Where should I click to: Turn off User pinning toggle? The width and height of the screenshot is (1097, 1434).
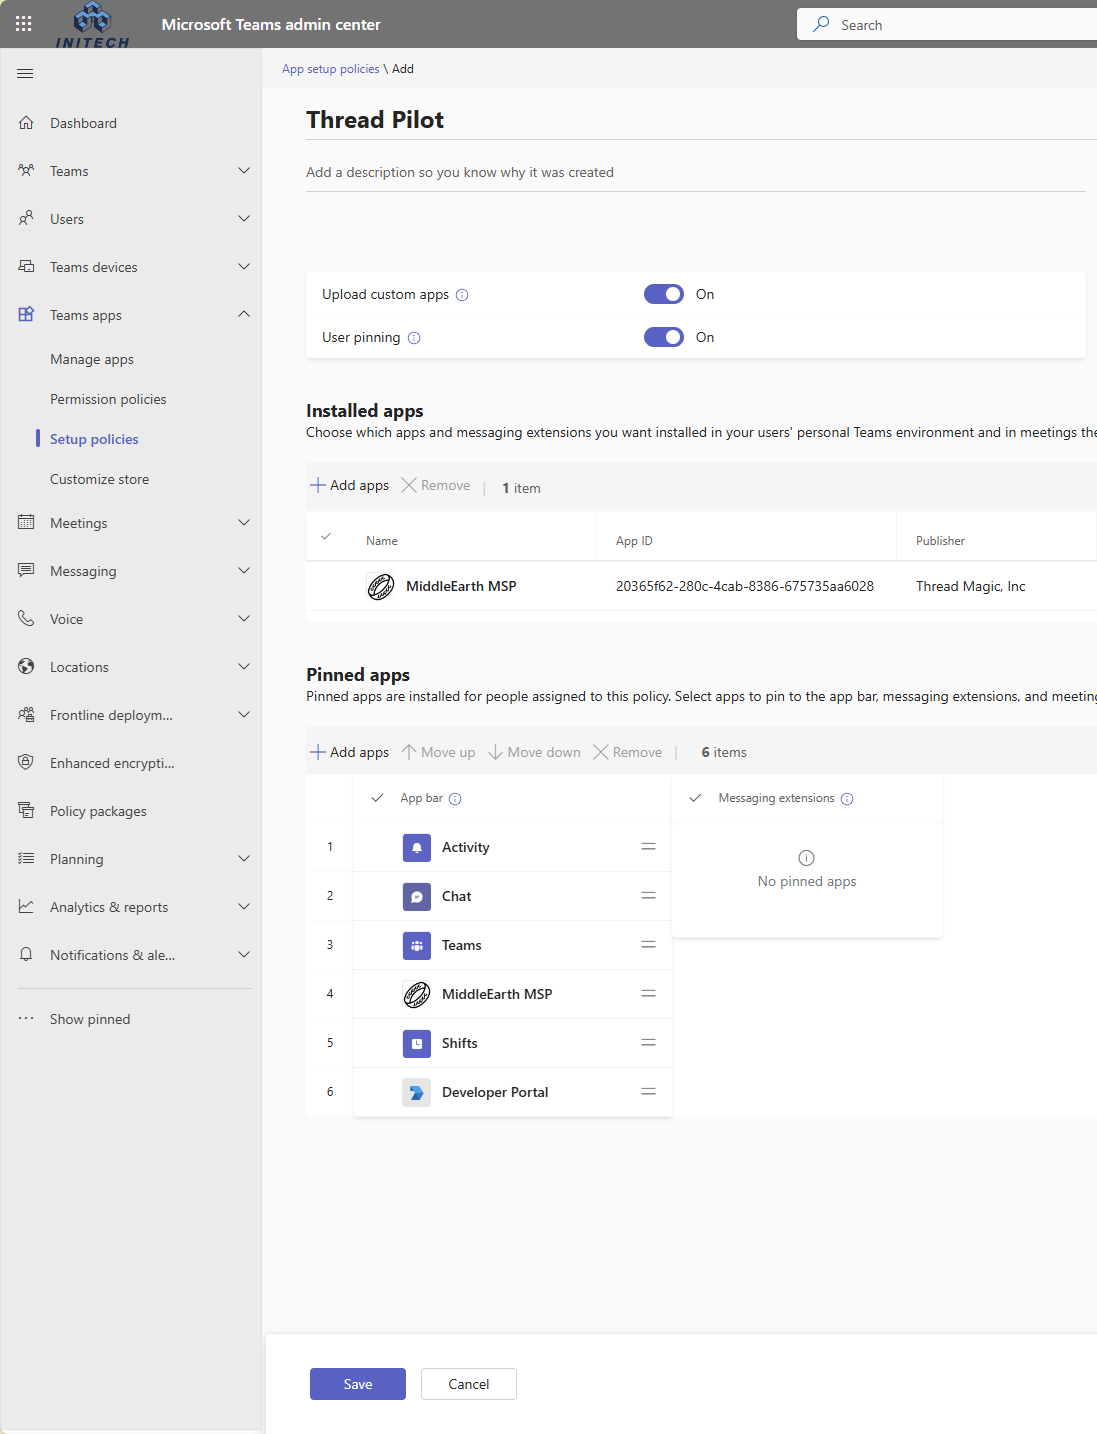[664, 337]
